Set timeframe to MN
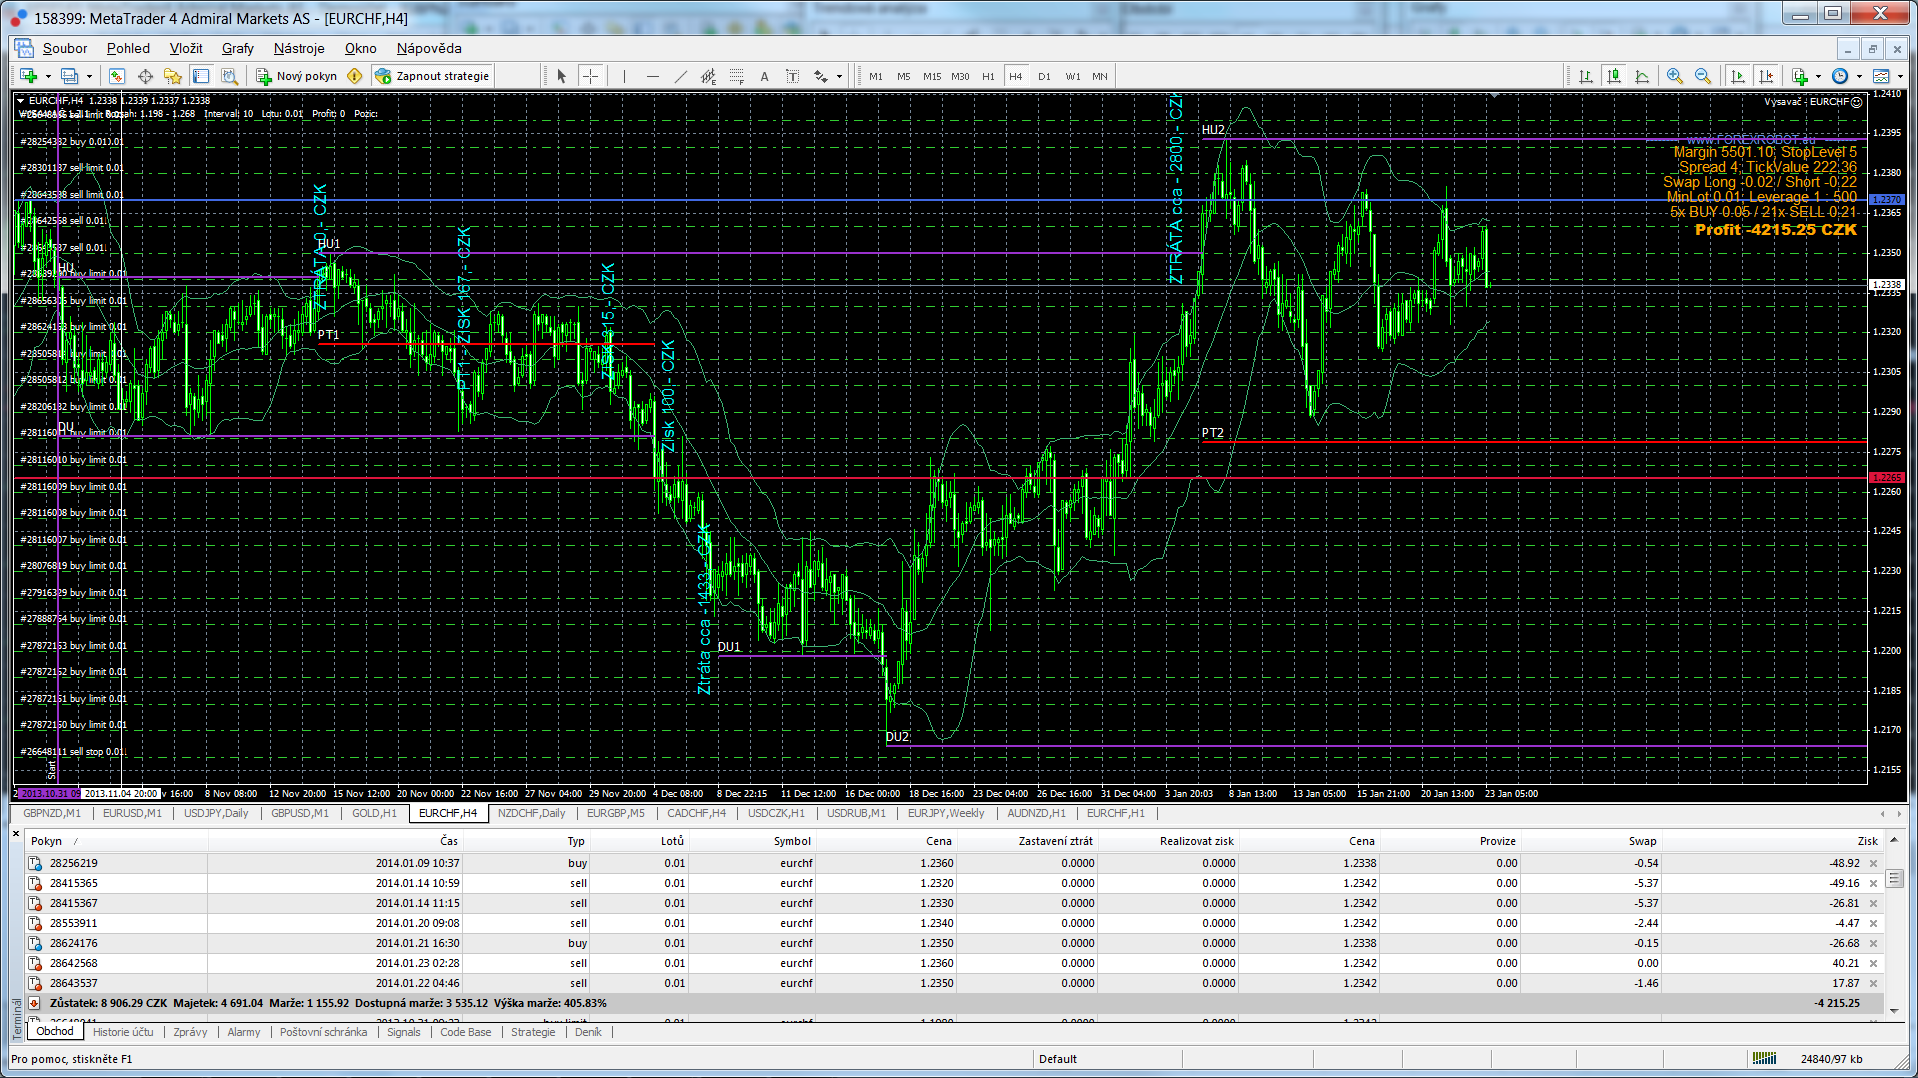 coord(1100,76)
